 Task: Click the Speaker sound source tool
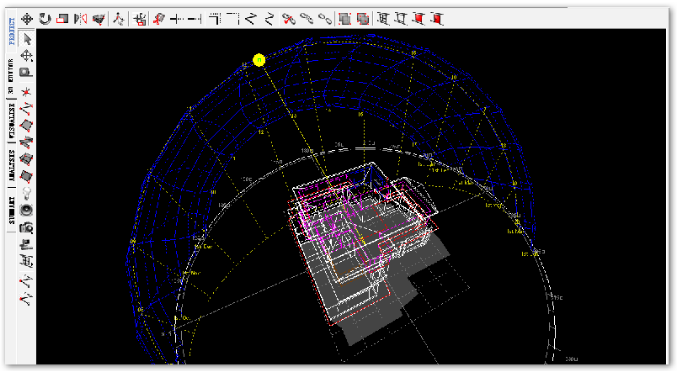tap(27, 210)
